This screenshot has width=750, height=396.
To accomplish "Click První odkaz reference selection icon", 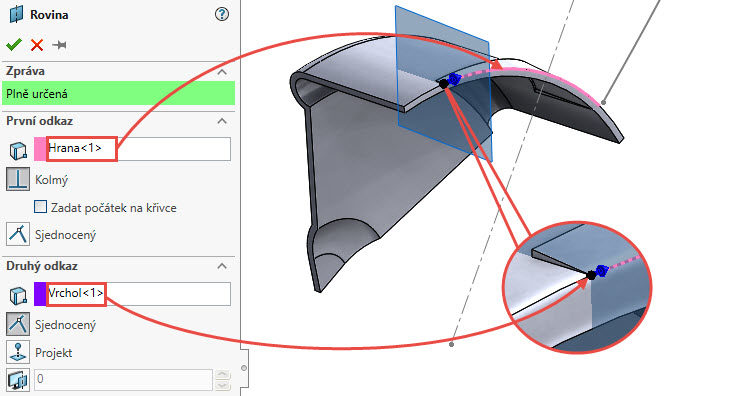I will 18,150.
